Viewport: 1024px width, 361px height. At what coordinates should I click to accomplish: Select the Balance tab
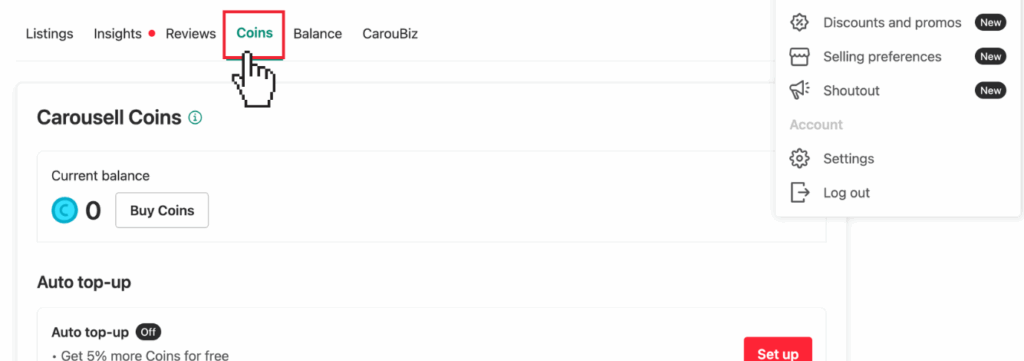(x=317, y=34)
